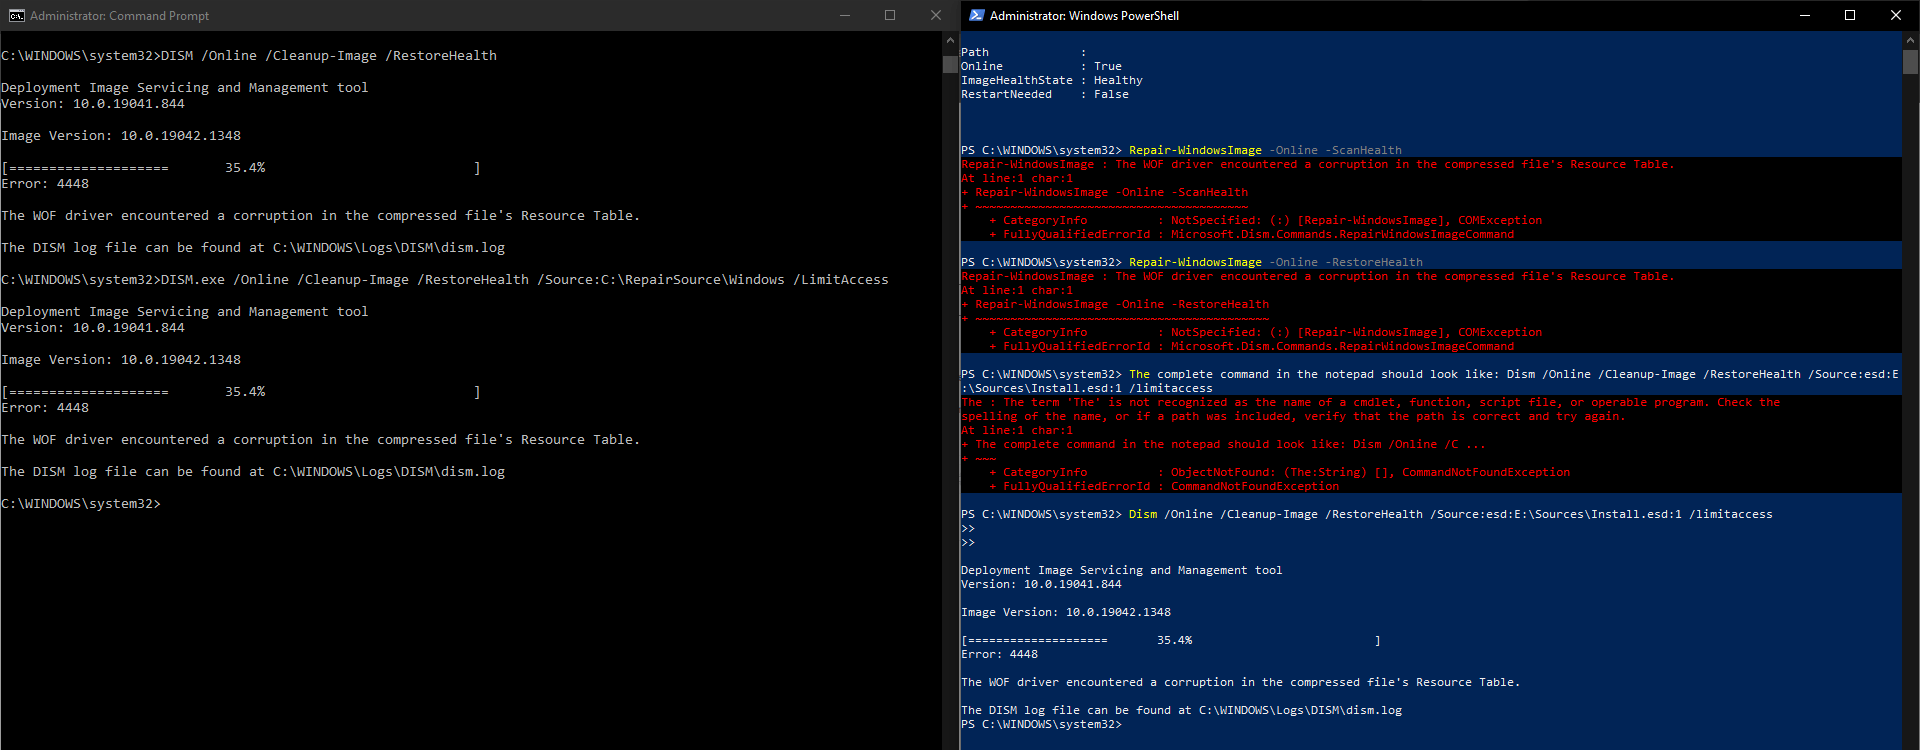
Task: Click Windows PowerShell title bar text
Action: (x=1084, y=16)
